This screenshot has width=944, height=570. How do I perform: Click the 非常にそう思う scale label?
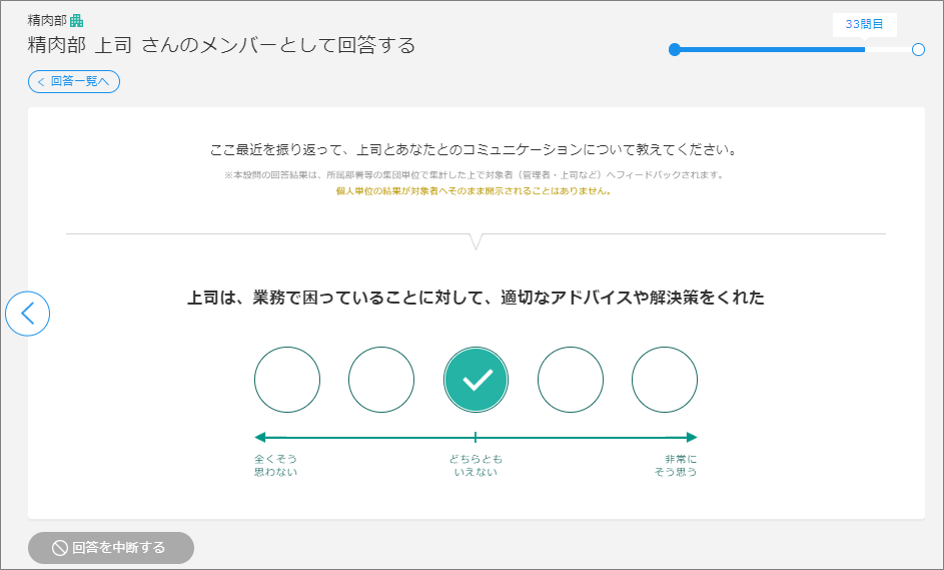pyautogui.click(x=675, y=465)
